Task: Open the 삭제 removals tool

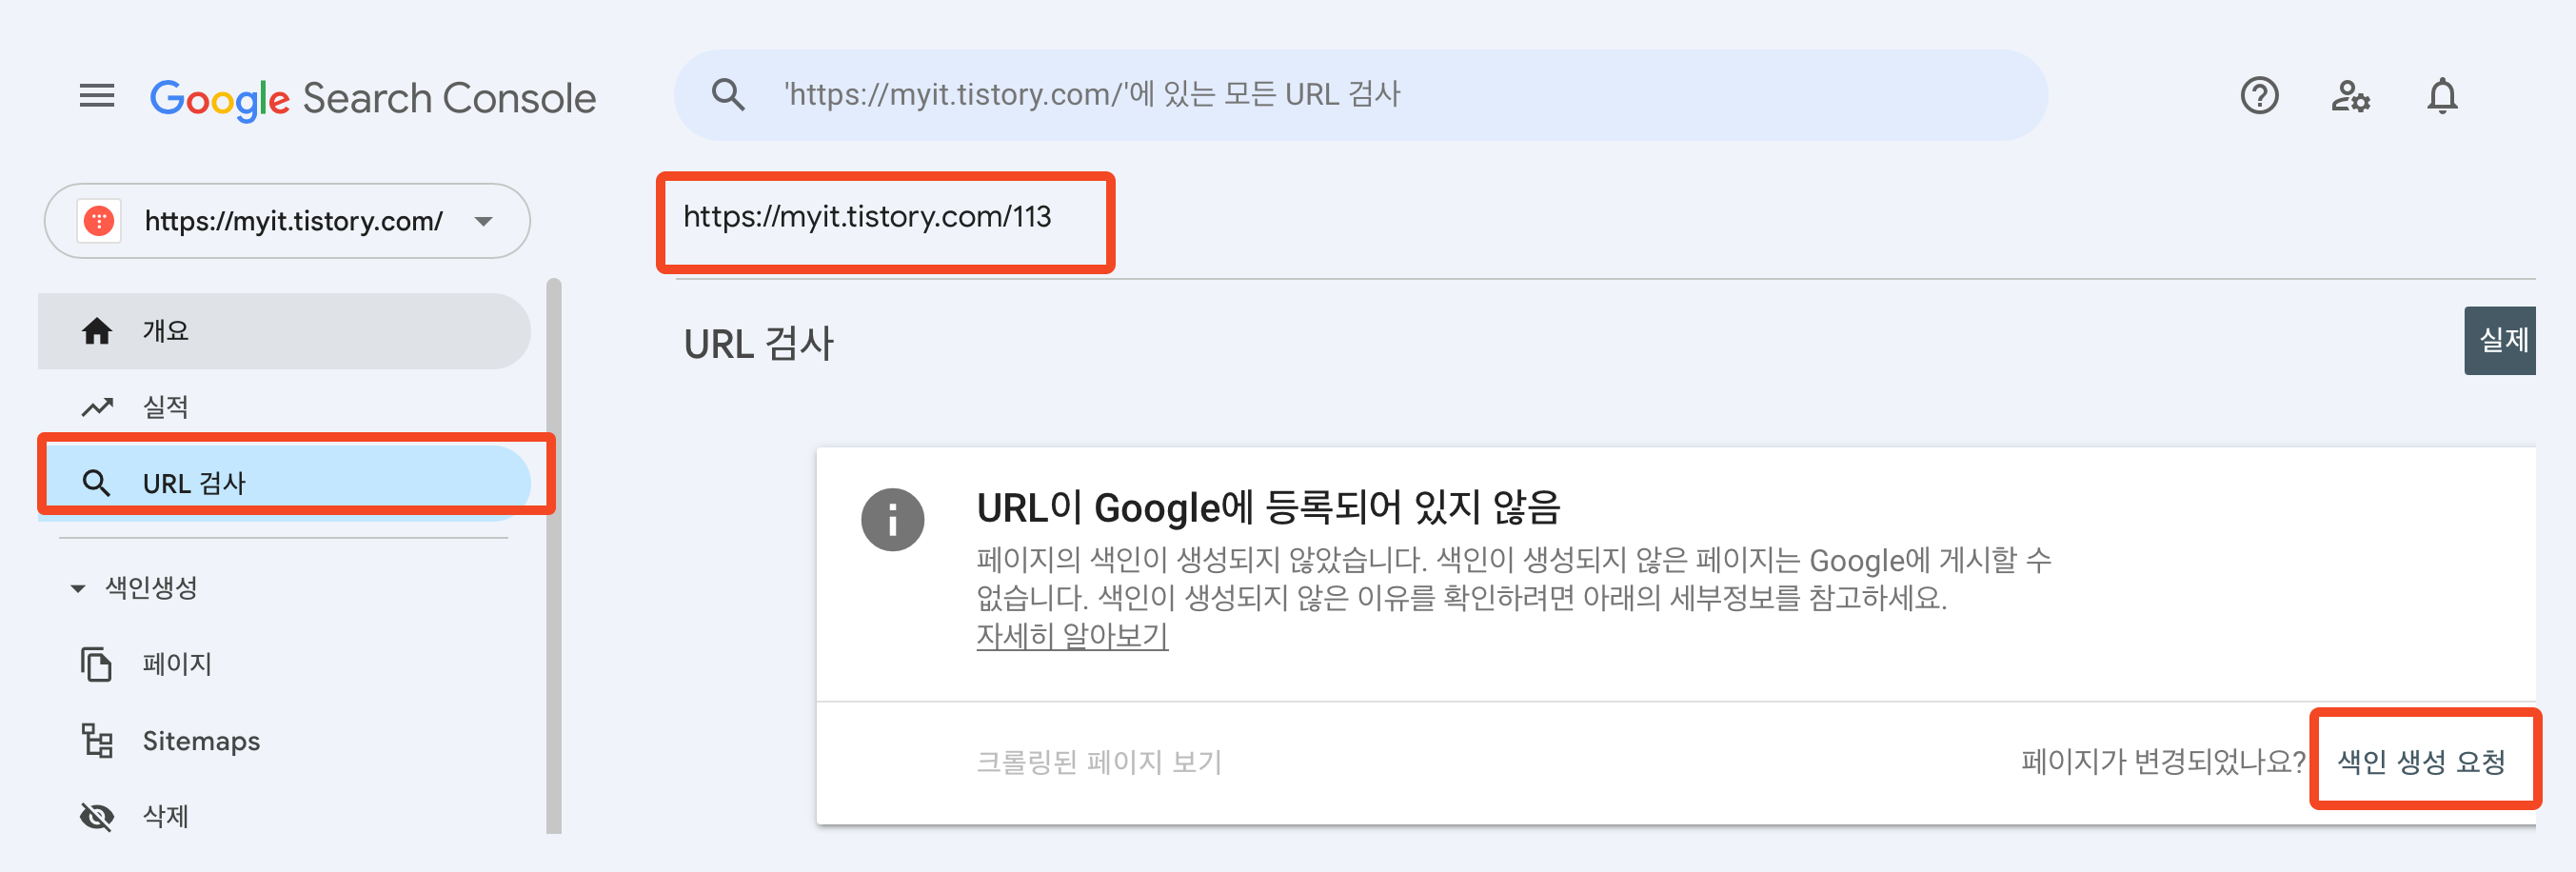Action: pyautogui.click(x=284, y=816)
